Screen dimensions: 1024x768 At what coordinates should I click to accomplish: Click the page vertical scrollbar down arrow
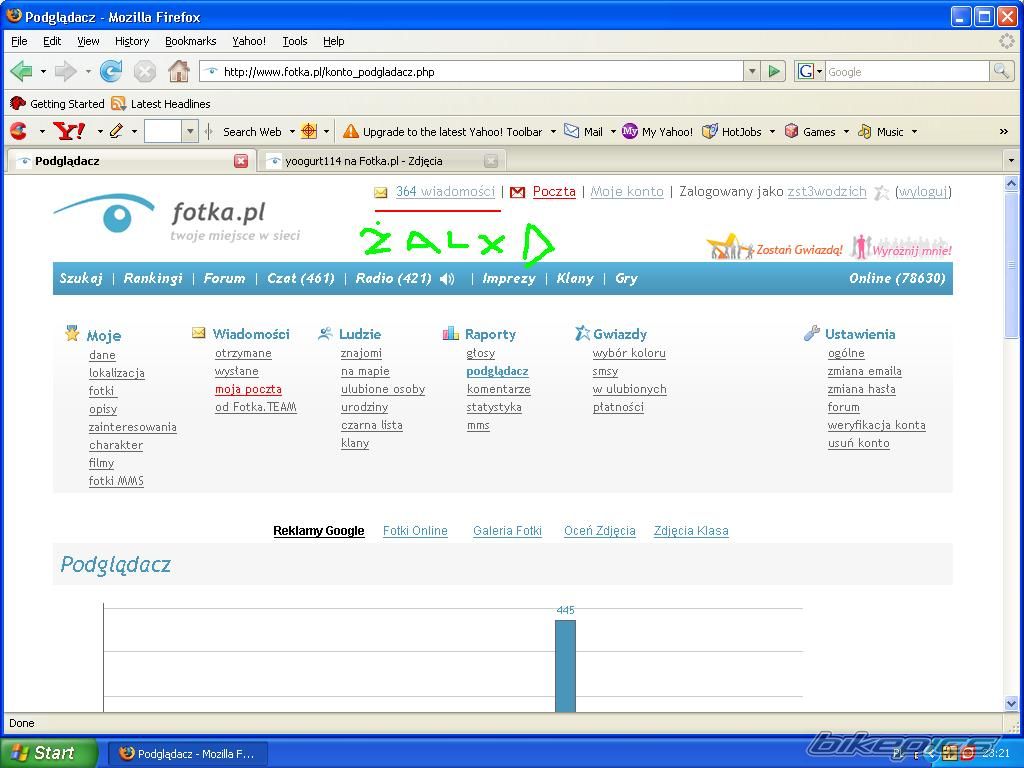coord(1010,703)
